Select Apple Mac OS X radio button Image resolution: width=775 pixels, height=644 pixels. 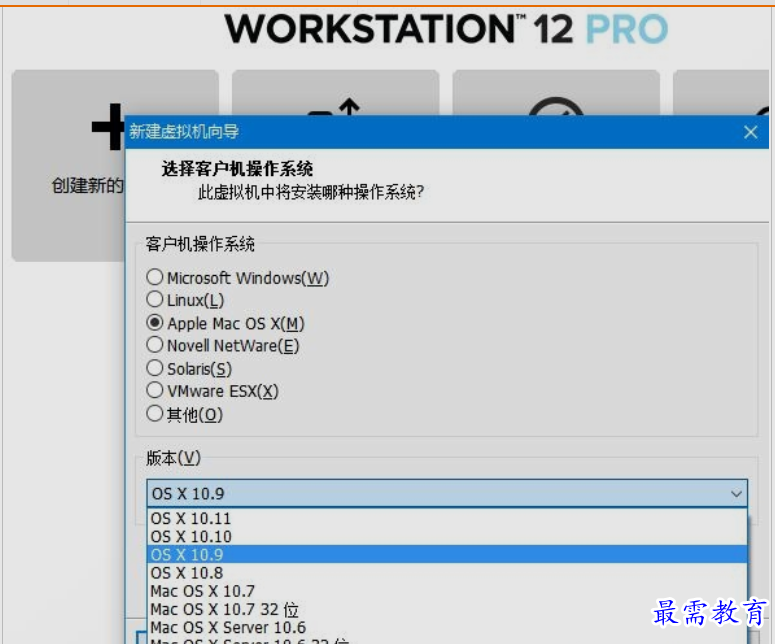(155, 323)
